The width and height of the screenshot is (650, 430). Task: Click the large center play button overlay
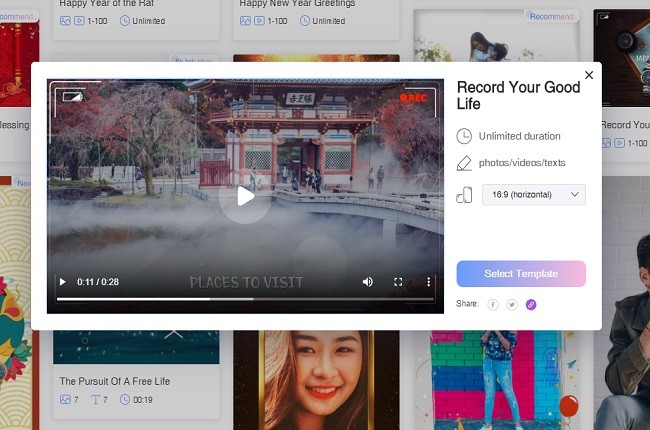pyautogui.click(x=244, y=196)
